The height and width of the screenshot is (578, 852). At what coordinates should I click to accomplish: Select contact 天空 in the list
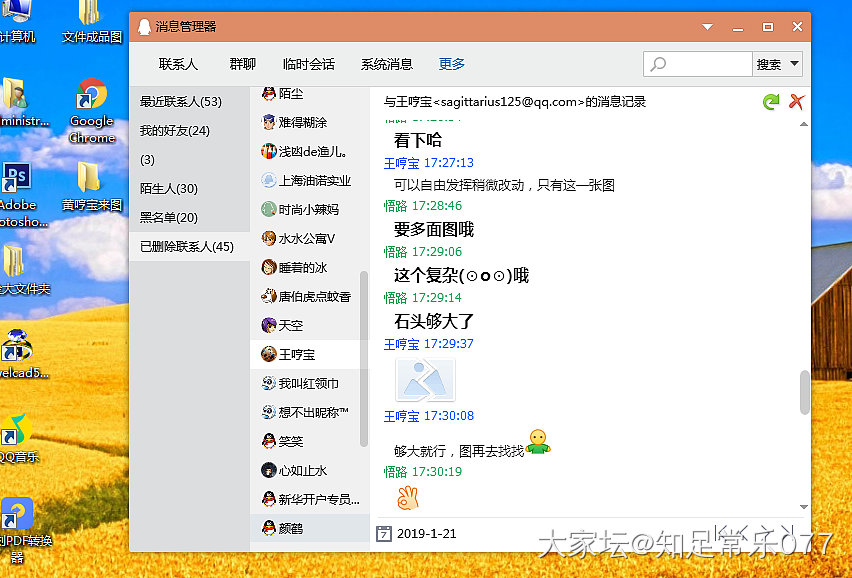pyautogui.click(x=290, y=326)
